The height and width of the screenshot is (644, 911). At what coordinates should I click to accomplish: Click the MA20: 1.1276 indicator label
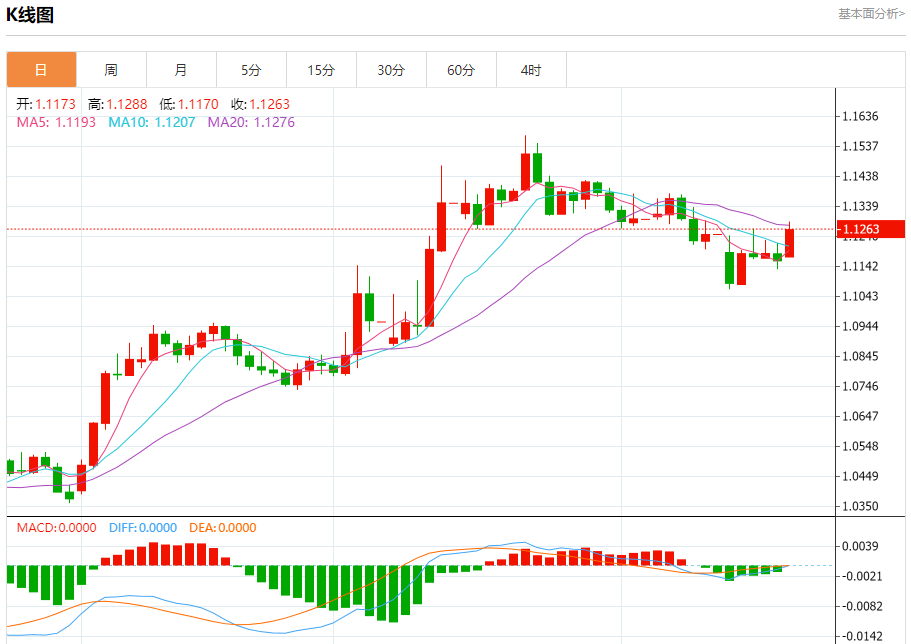pos(251,122)
